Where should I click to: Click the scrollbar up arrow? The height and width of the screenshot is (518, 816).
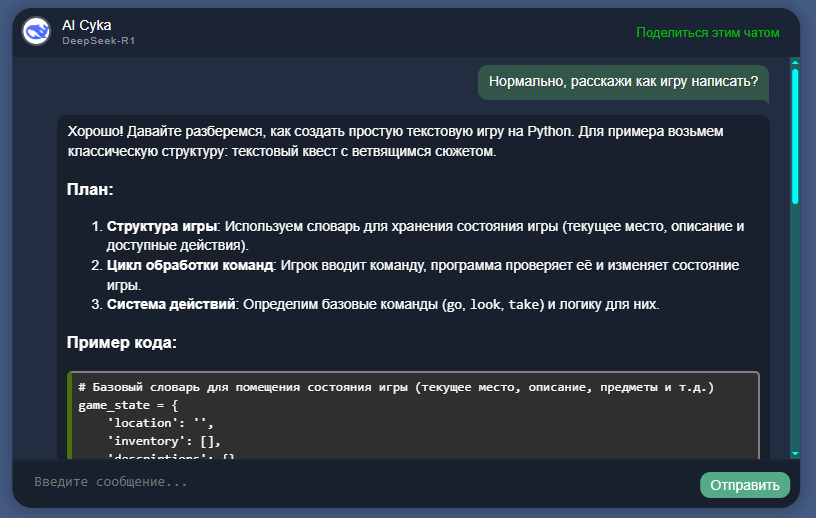[x=795, y=63]
